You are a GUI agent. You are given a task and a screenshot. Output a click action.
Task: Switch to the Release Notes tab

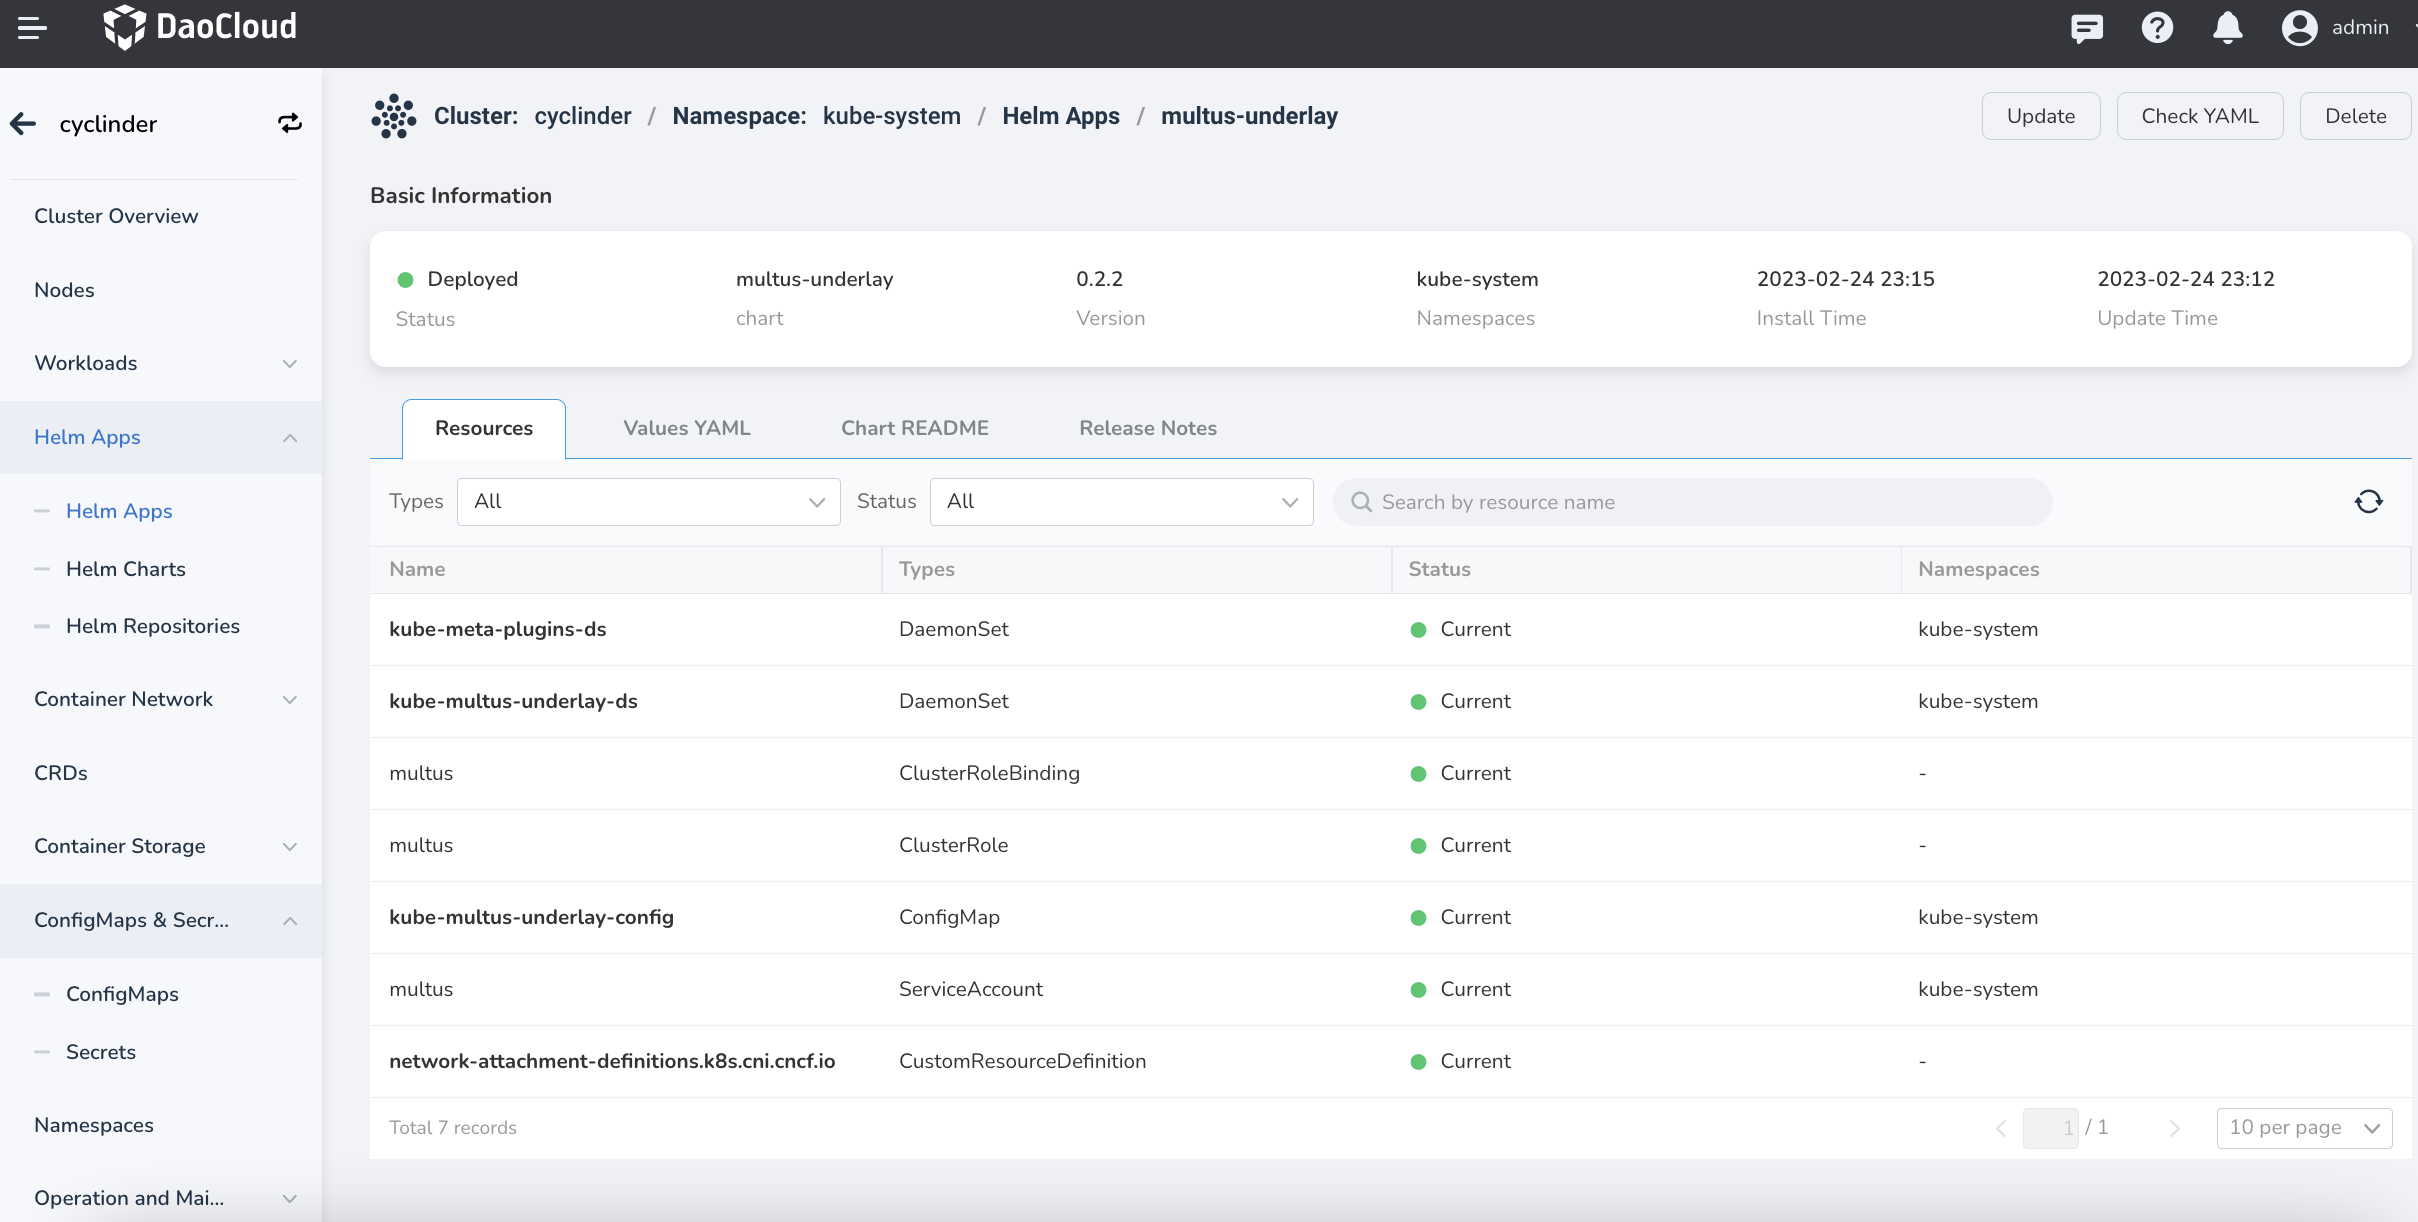(1147, 428)
